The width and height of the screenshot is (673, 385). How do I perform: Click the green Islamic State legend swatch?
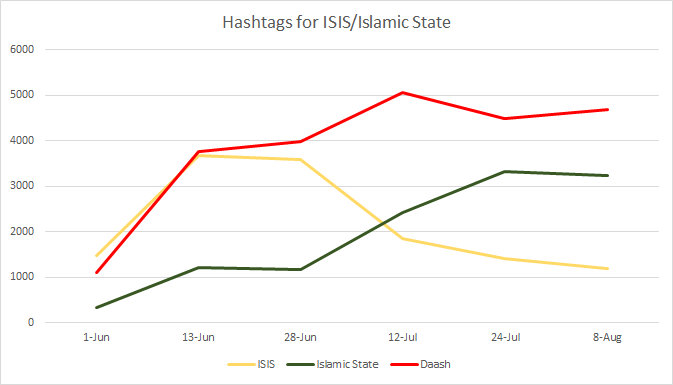[x=300, y=364]
